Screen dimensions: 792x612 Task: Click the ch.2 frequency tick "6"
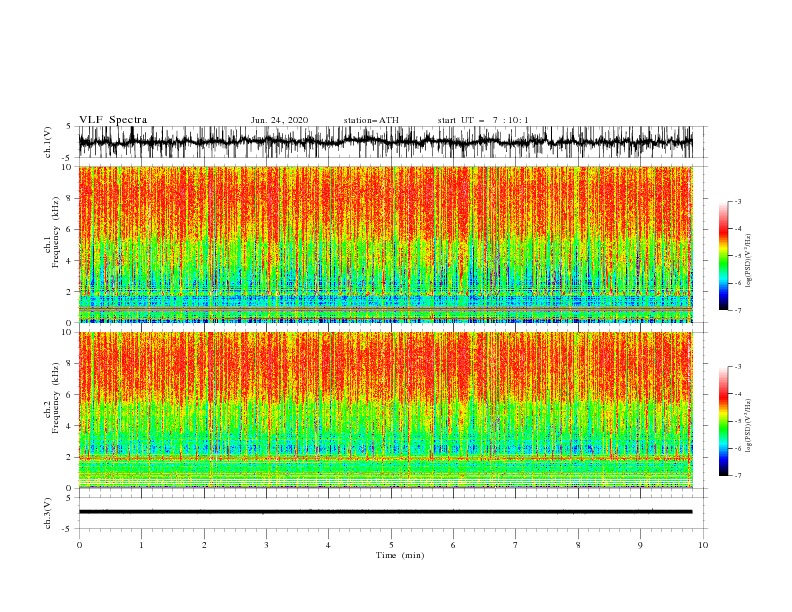point(70,395)
